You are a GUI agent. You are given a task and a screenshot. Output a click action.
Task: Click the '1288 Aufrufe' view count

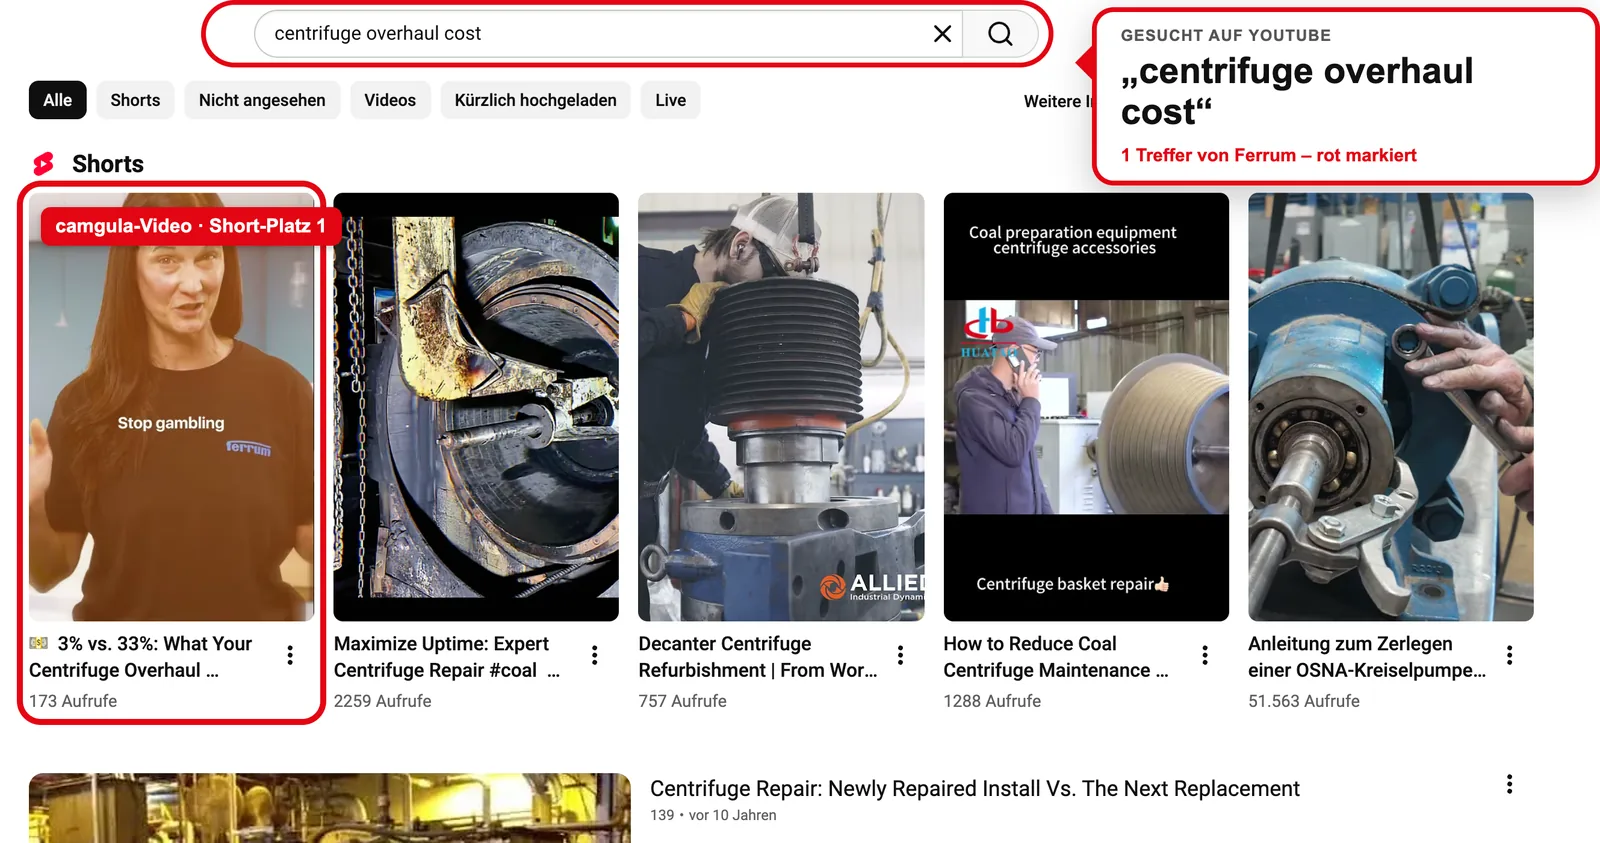pos(992,701)
